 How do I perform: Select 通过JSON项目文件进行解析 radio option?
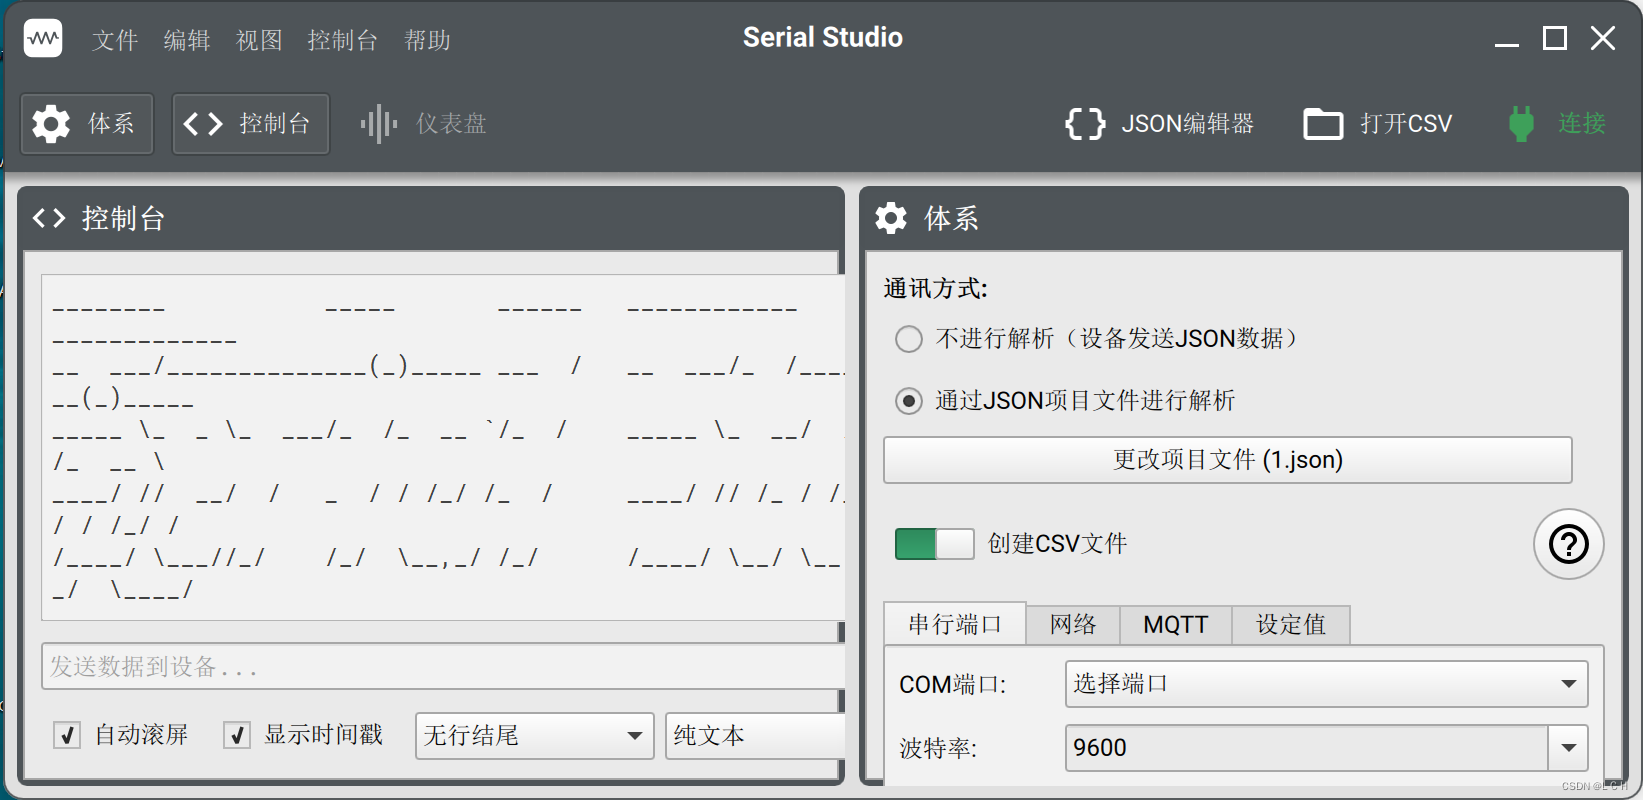point(909,401)
